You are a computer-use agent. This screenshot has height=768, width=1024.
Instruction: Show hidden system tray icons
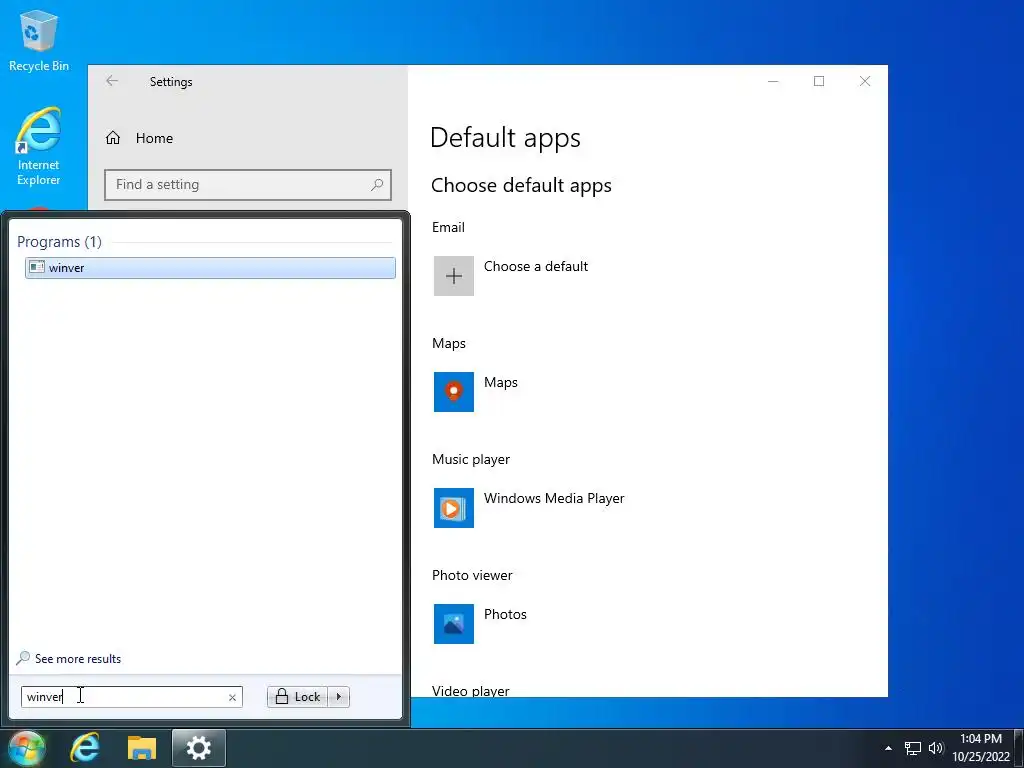coord(888,748)
